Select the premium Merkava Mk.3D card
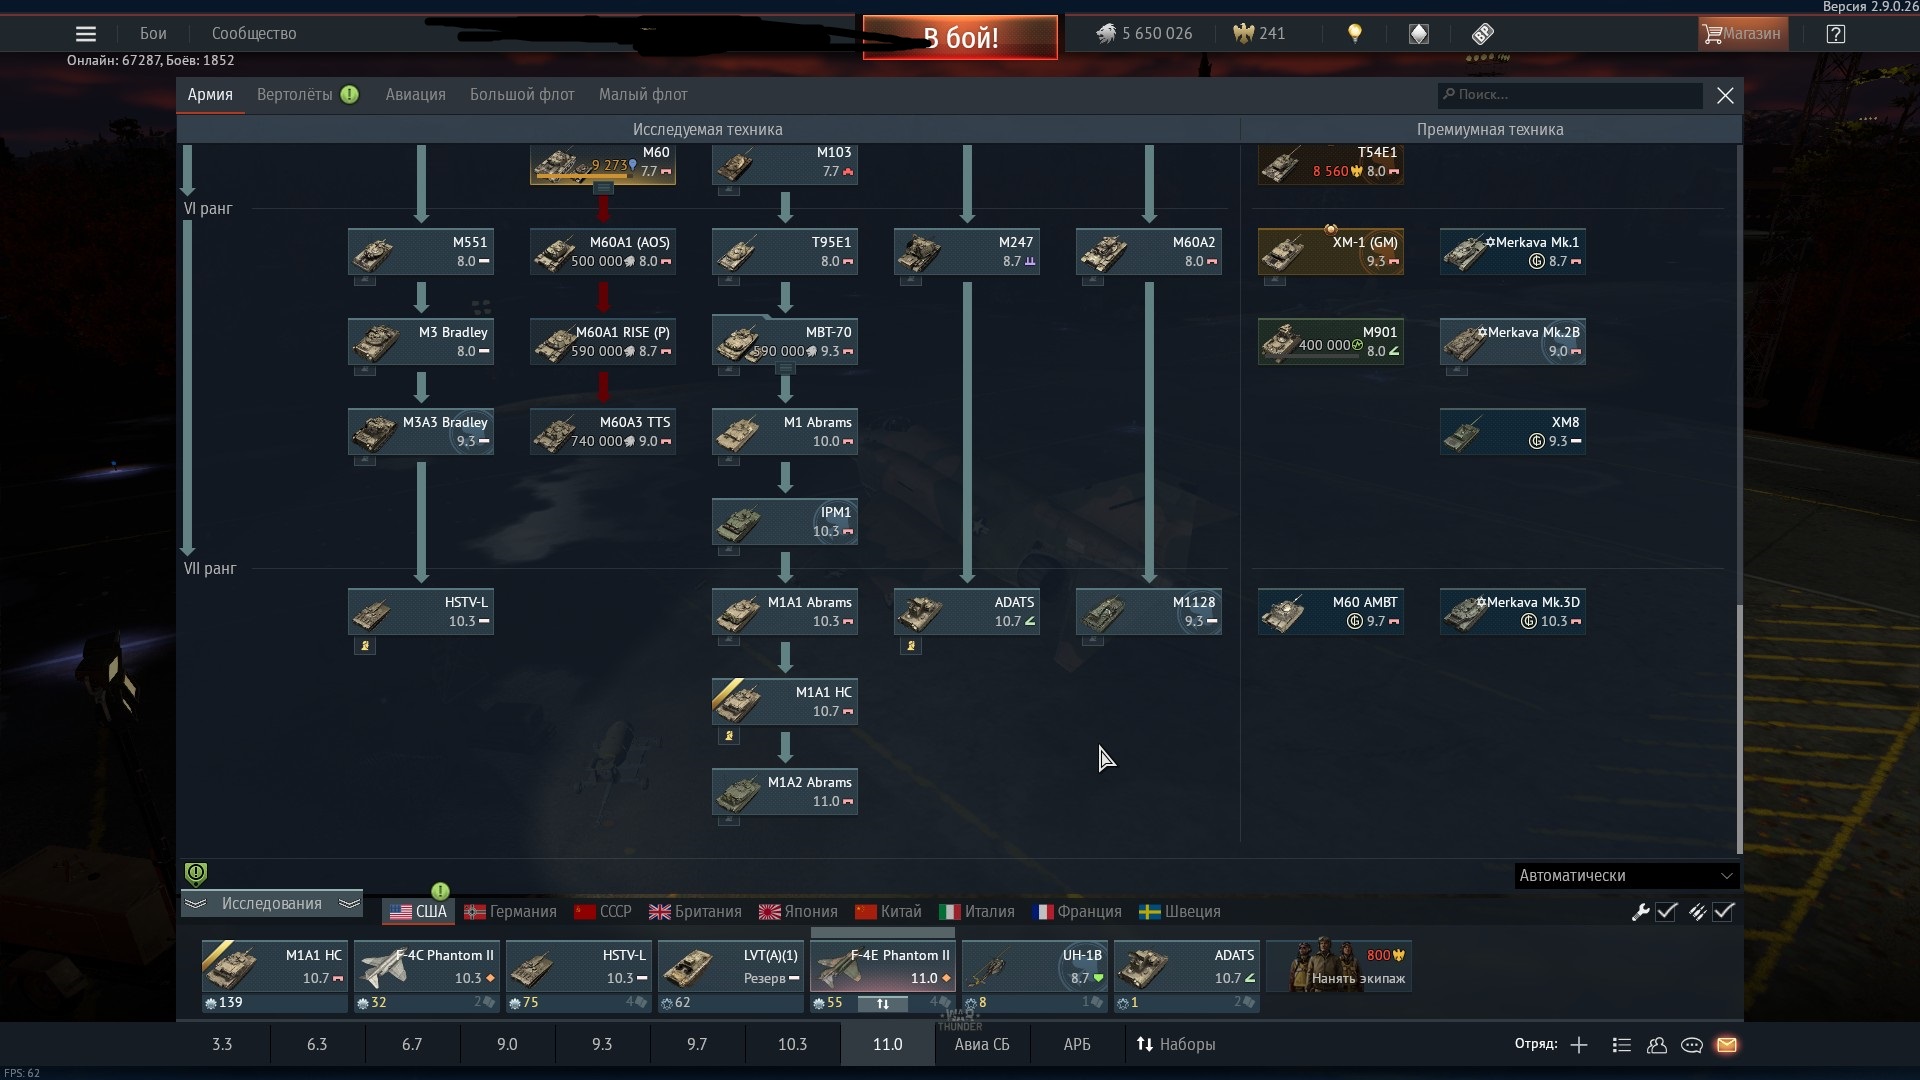This screenshot has height=1080, width=1920. click(x=1513, y=612)
